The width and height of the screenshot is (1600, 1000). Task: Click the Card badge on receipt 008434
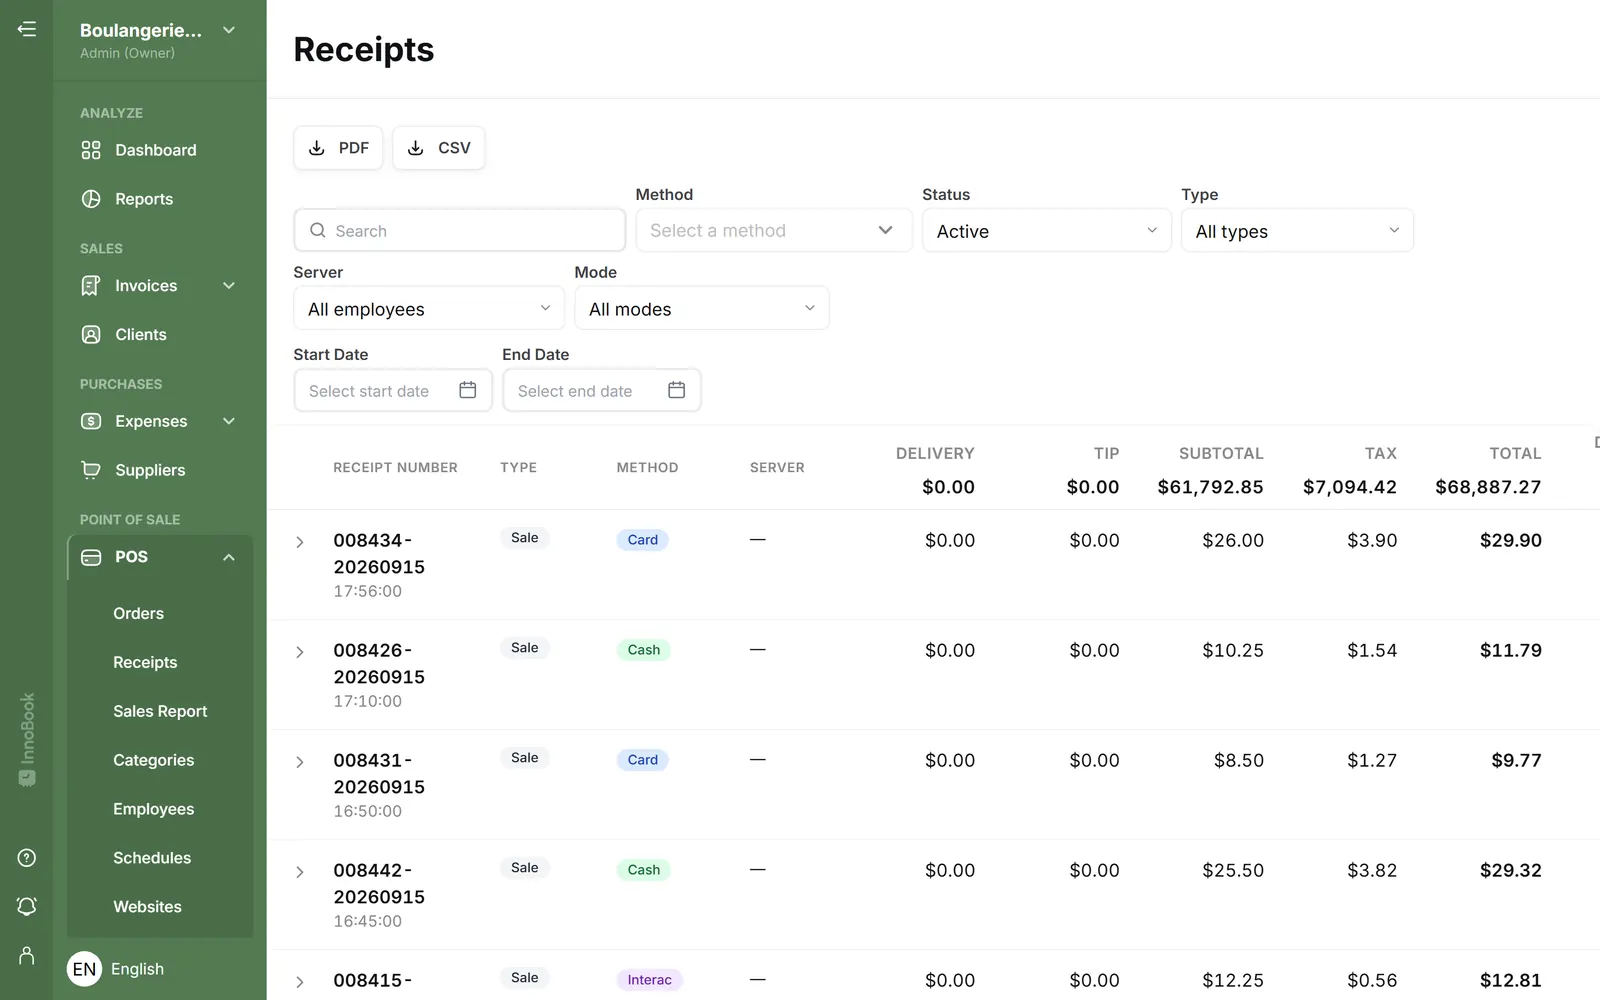pos(643,540)
